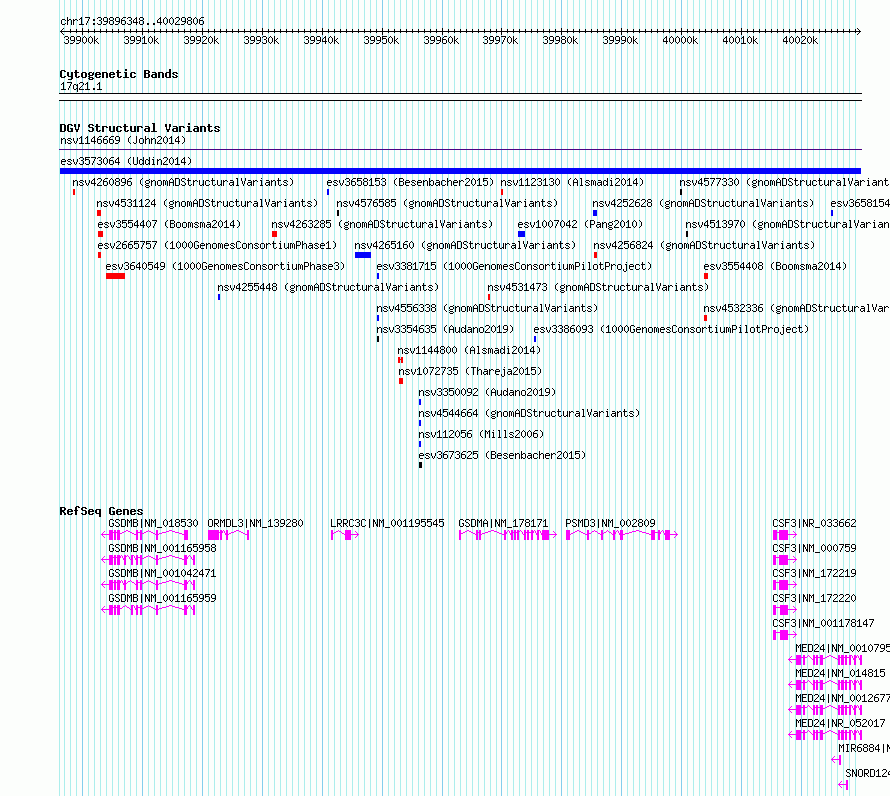
Task: Click the chr17:39896348..40029806 coordinate label
Action: click(x=132, y=21)
